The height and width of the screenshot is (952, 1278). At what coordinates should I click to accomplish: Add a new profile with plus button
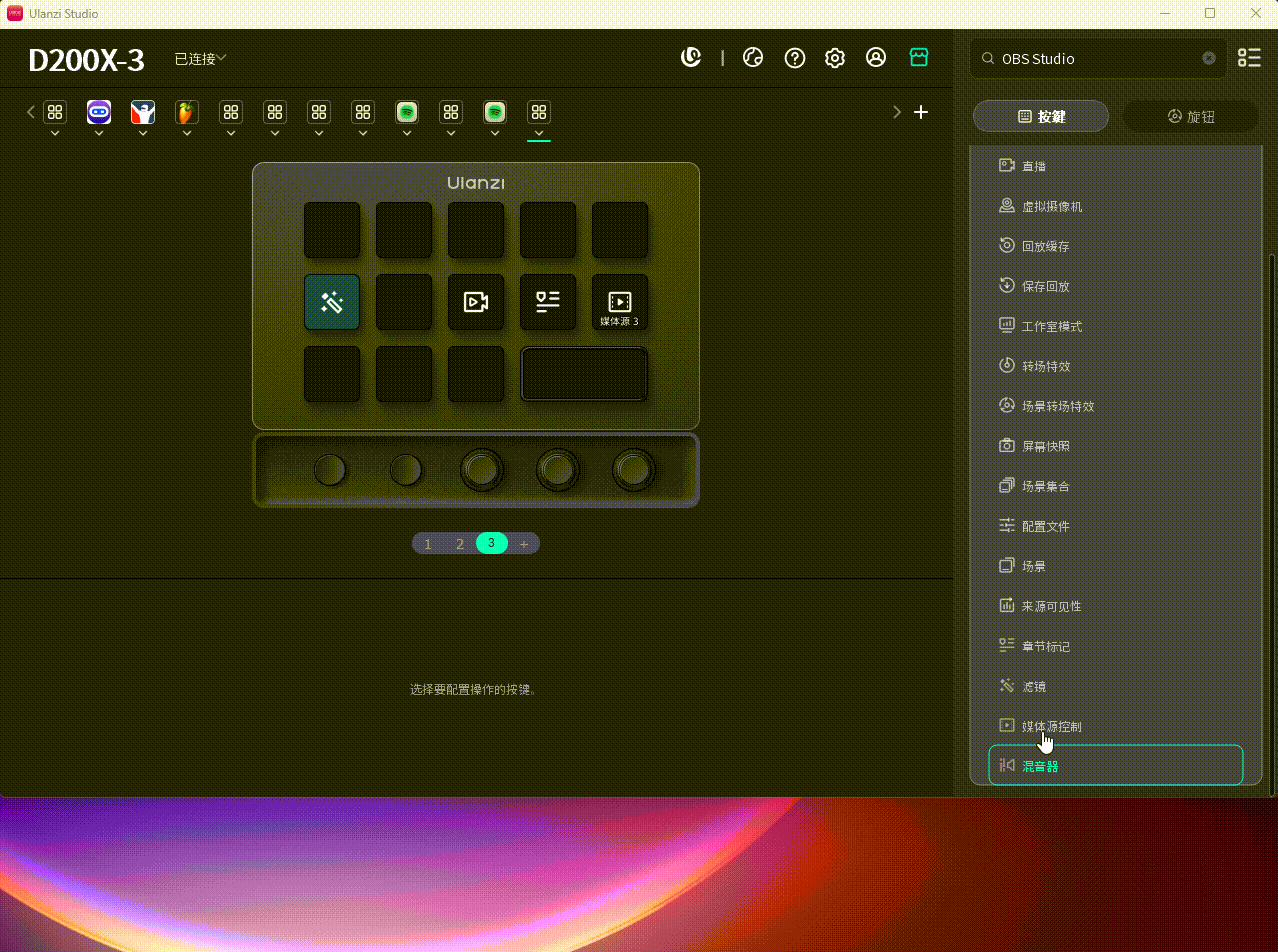click(x=921, y=112)
